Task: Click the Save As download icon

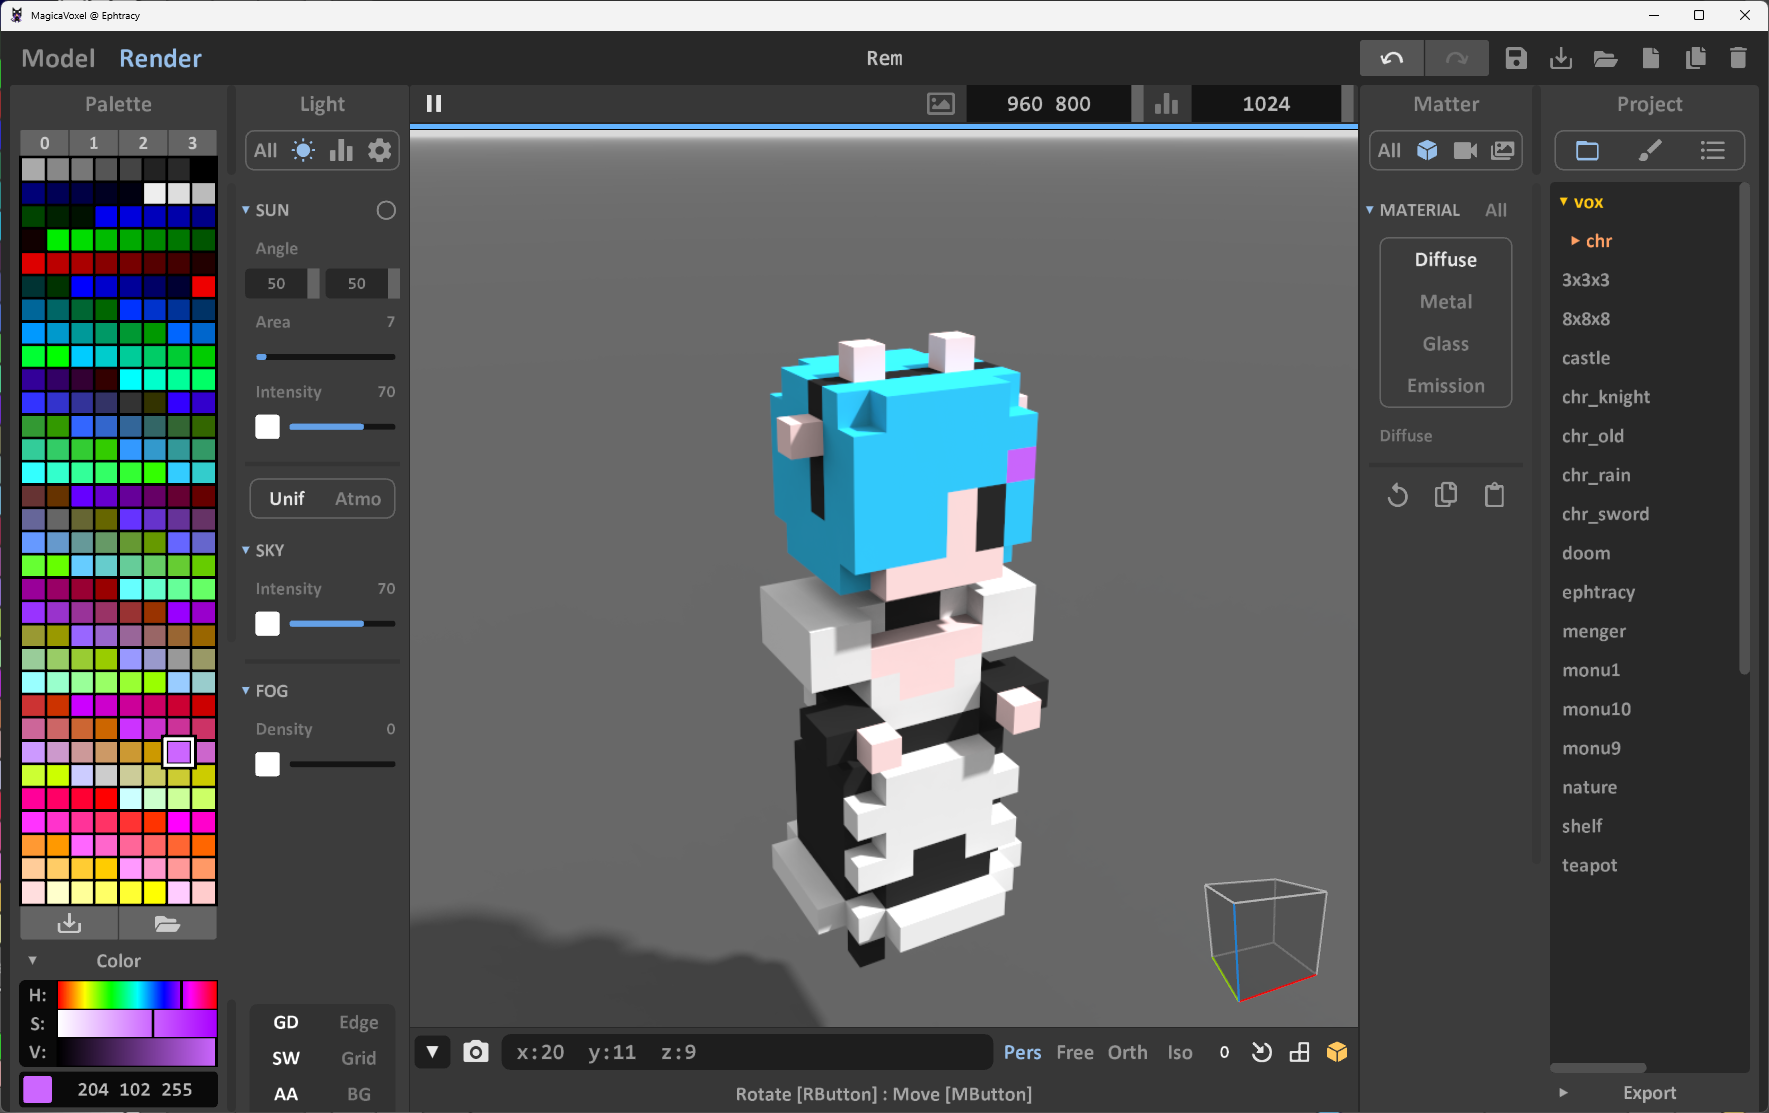Action: coord(1561,58)
